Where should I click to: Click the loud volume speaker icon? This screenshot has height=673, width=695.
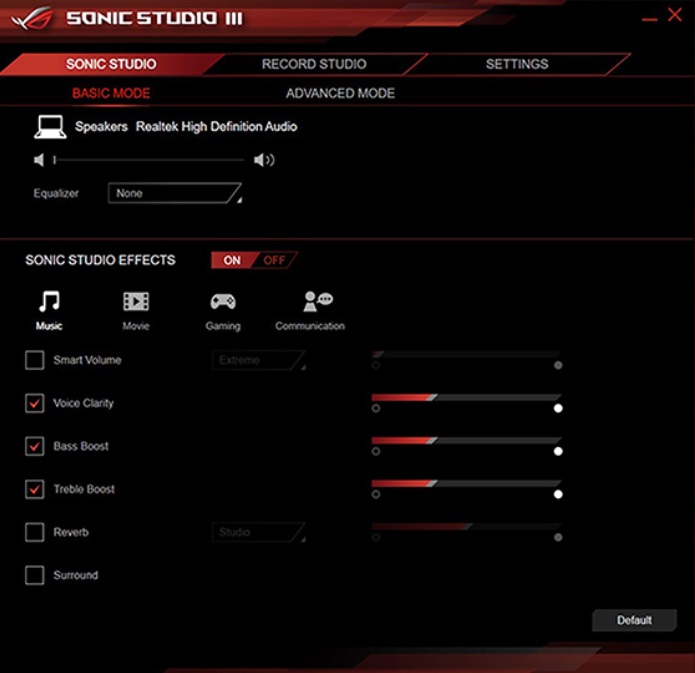tap(264, 160)
